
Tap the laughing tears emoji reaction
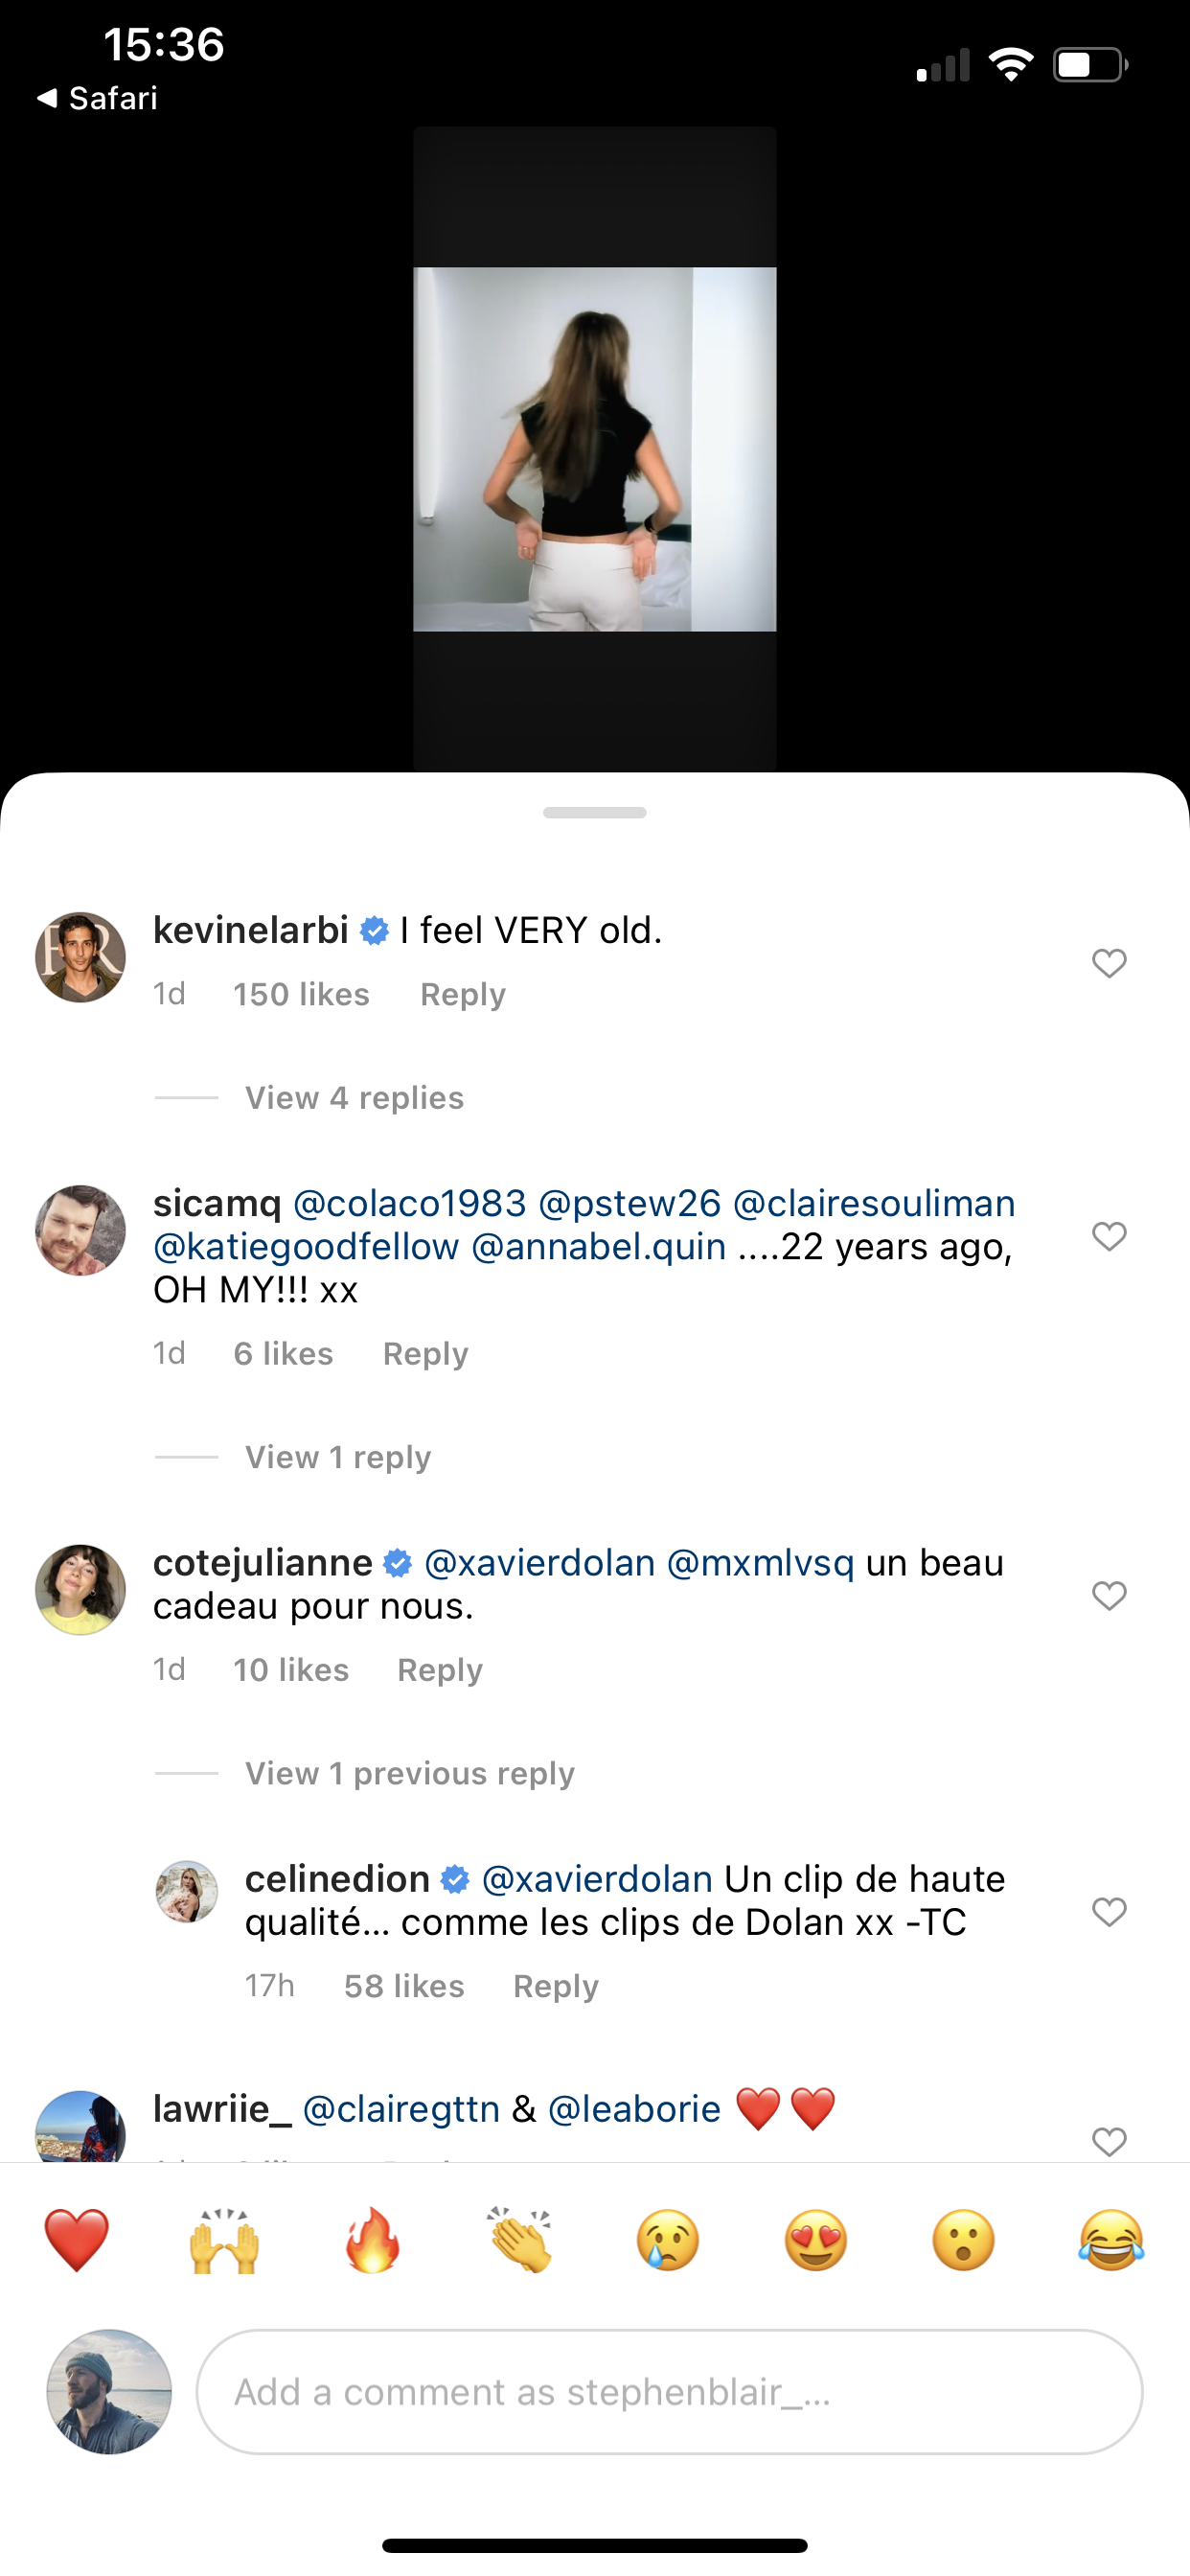pos(1111,2240)
